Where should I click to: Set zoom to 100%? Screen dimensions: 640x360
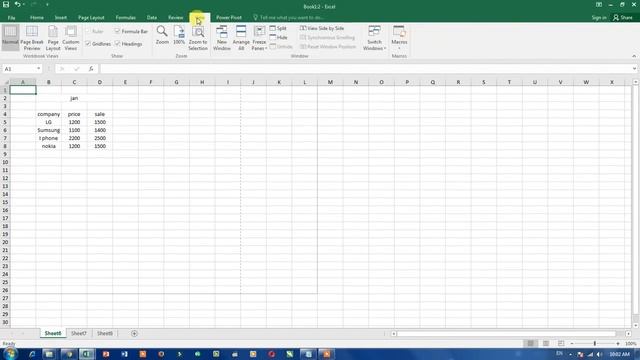179,35
